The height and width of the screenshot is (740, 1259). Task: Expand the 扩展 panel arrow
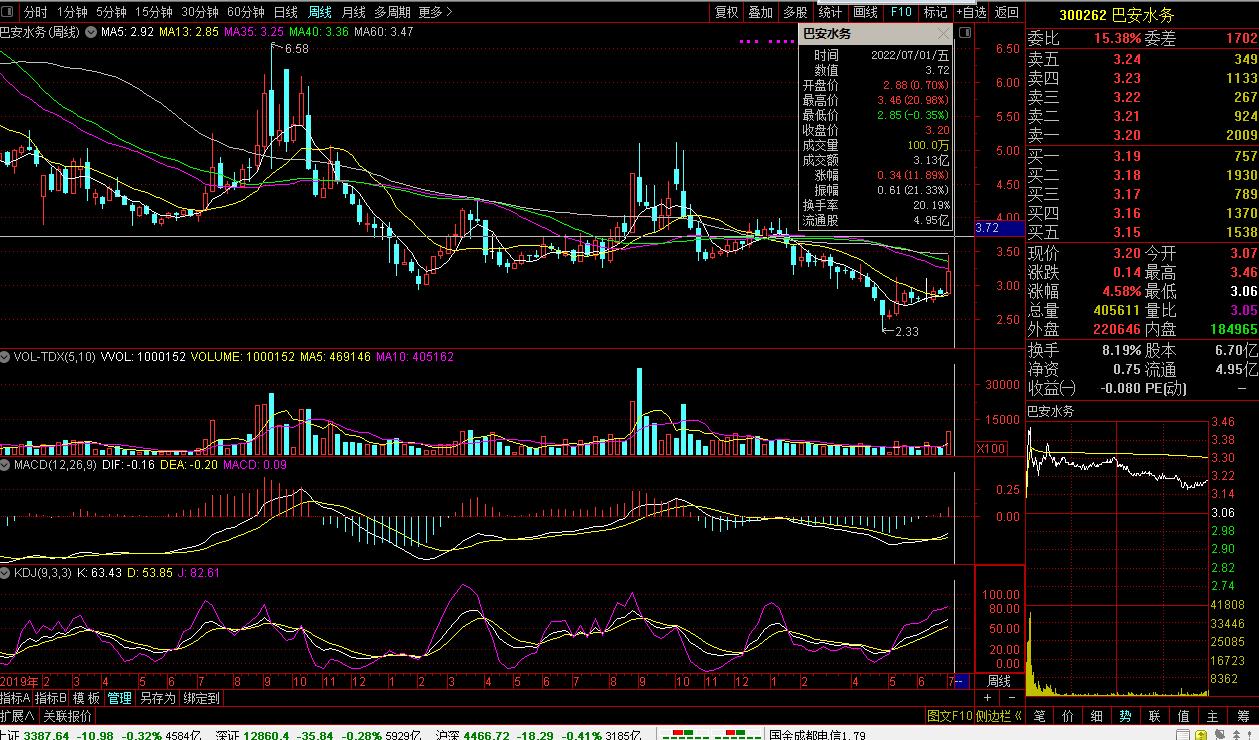(x=18, y=716)
